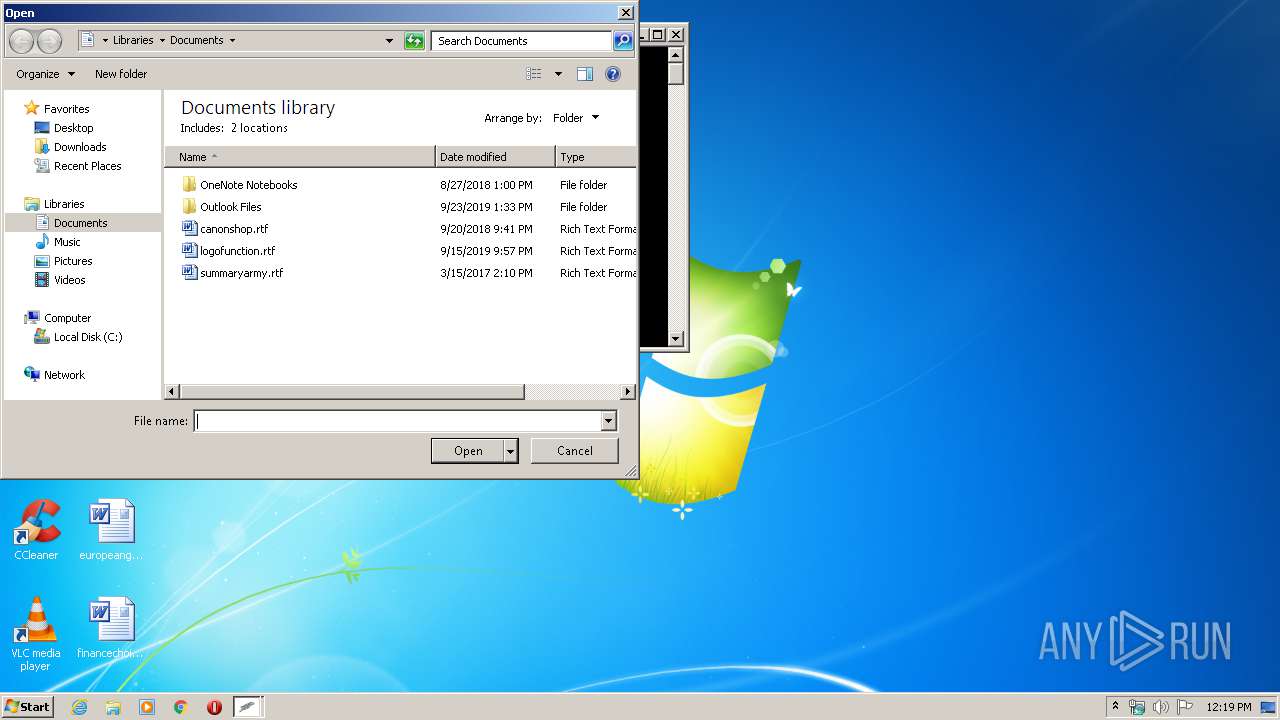Select Music library in sidebar
The width and height of the screenshot is (1280, 720).
(67, 242)
